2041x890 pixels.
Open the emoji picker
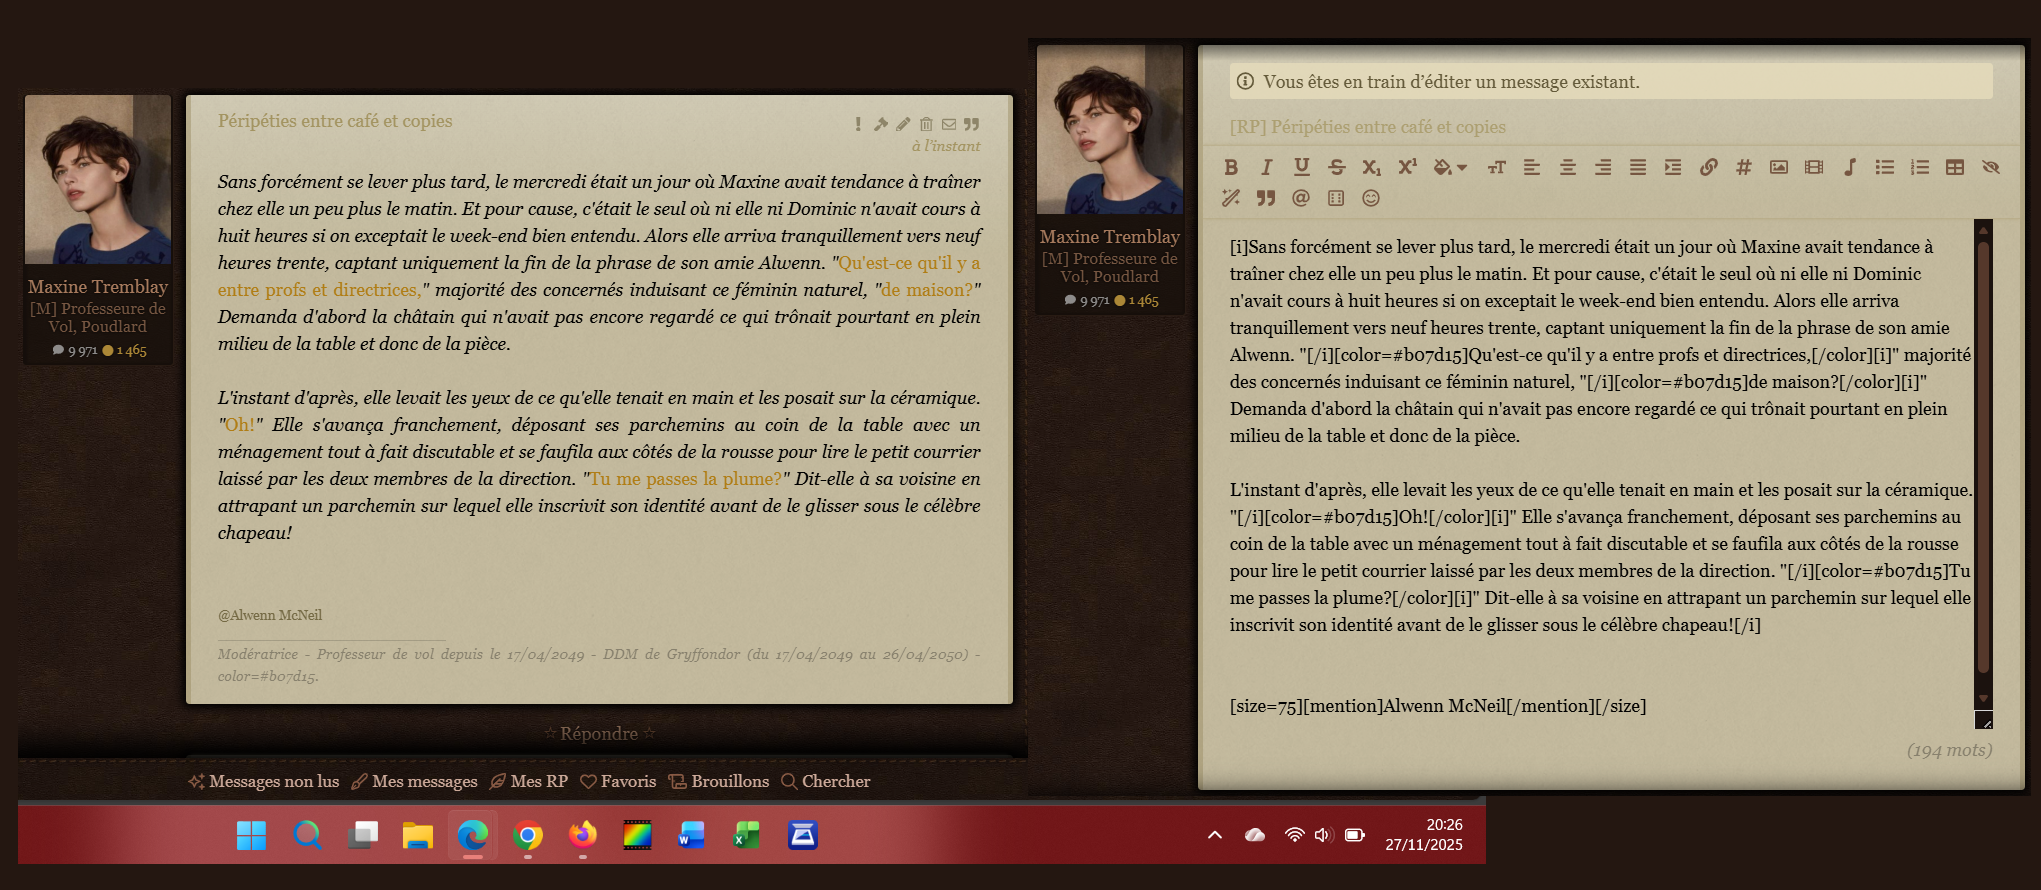pos(1371,198)
